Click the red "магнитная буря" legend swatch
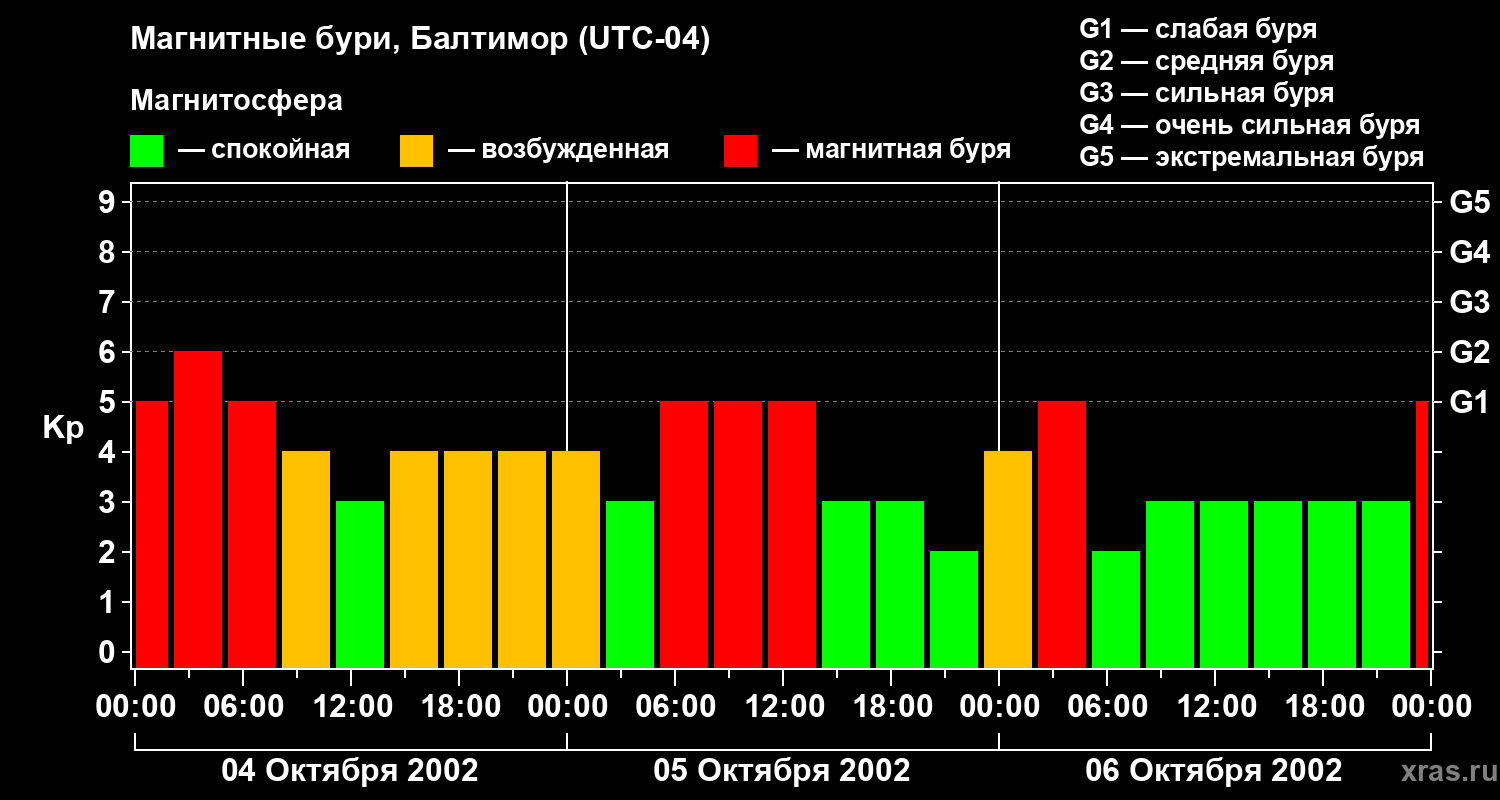 click(x=740, y=151)
